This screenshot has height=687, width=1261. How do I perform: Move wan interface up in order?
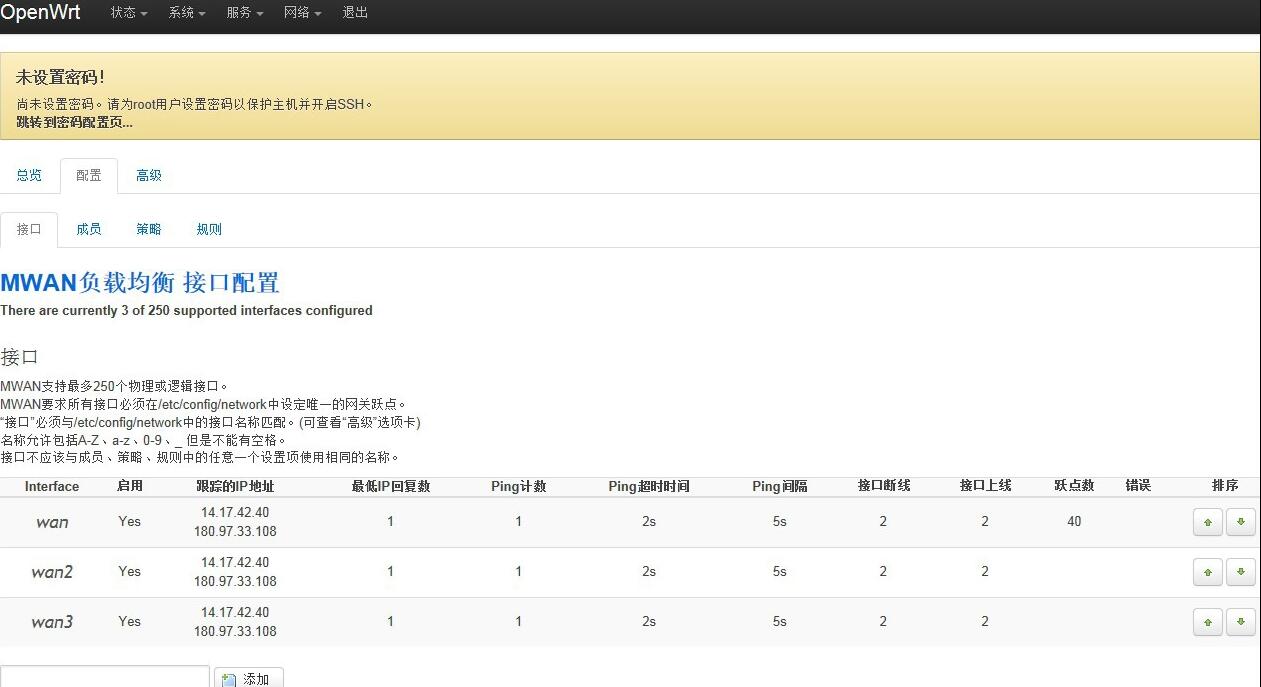click(x=1207, y=522)
